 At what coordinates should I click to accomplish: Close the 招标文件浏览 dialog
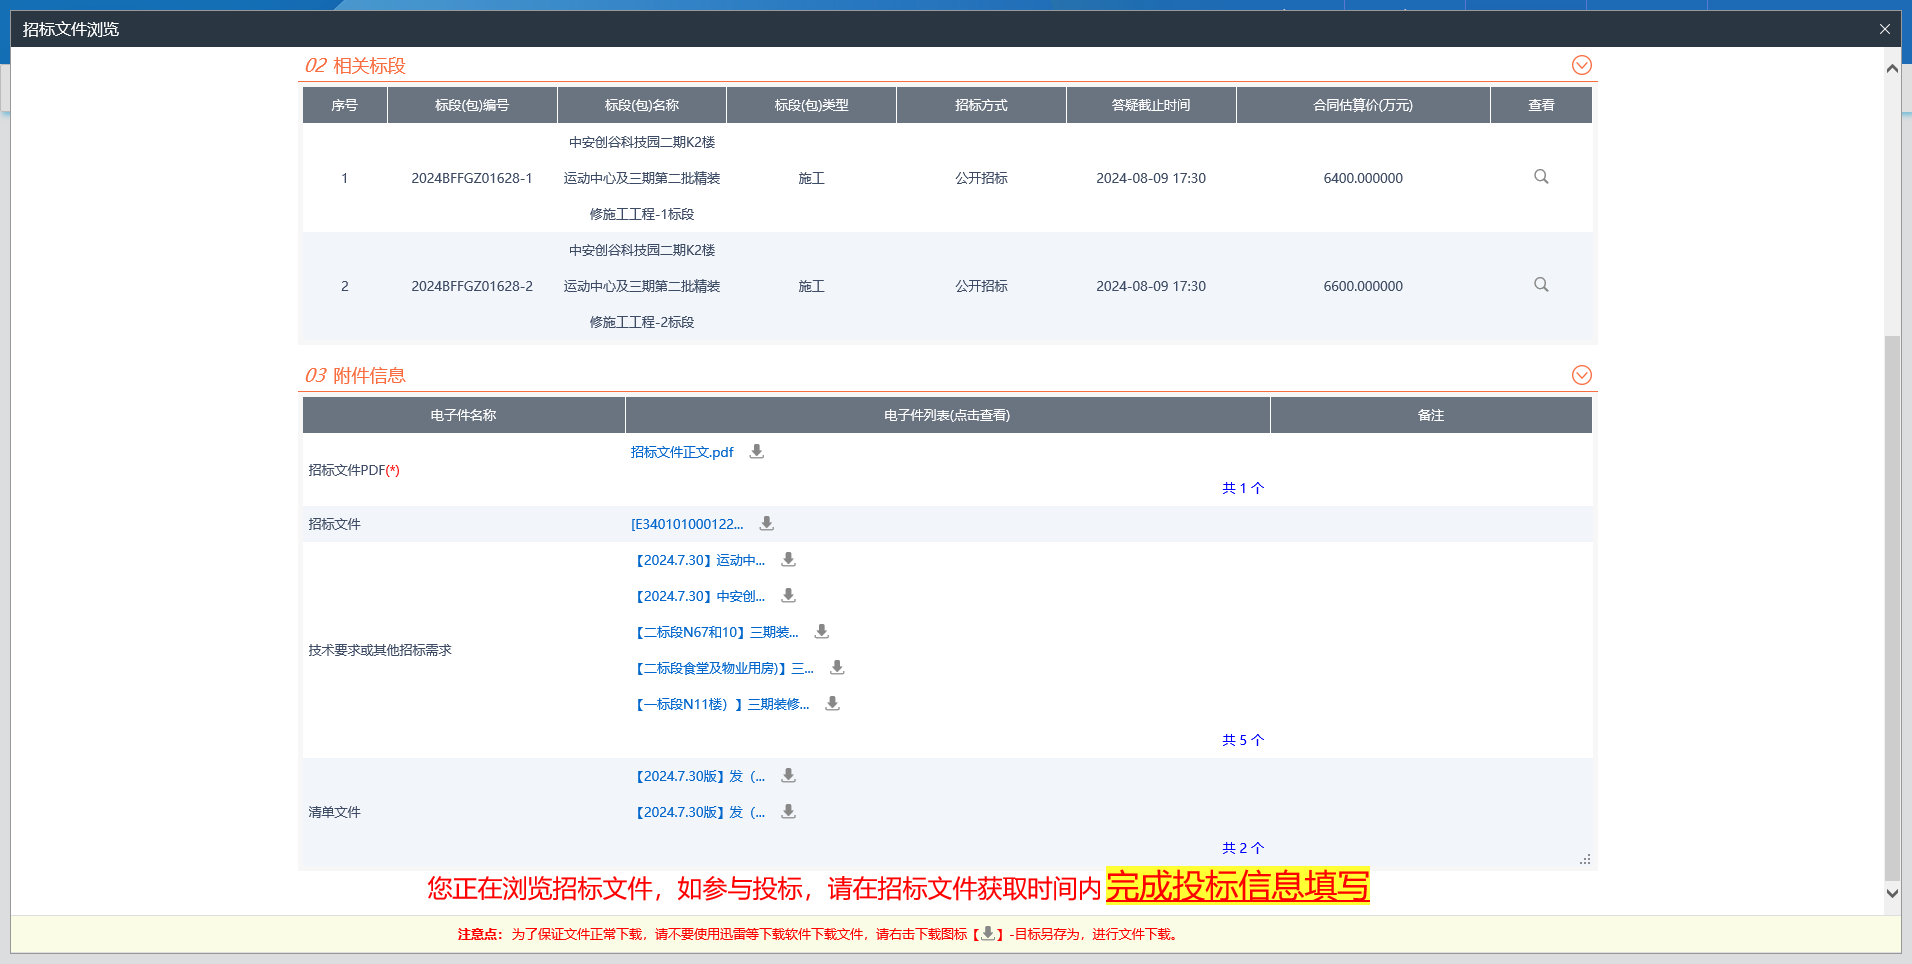pyautogui.click(x=1884, y=29)
